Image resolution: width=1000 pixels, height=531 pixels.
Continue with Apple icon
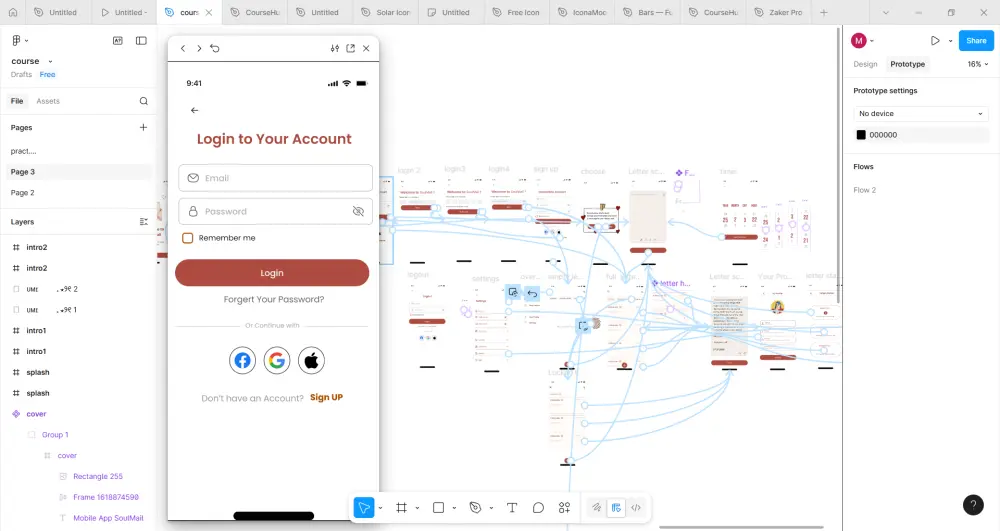coord(311,361)
